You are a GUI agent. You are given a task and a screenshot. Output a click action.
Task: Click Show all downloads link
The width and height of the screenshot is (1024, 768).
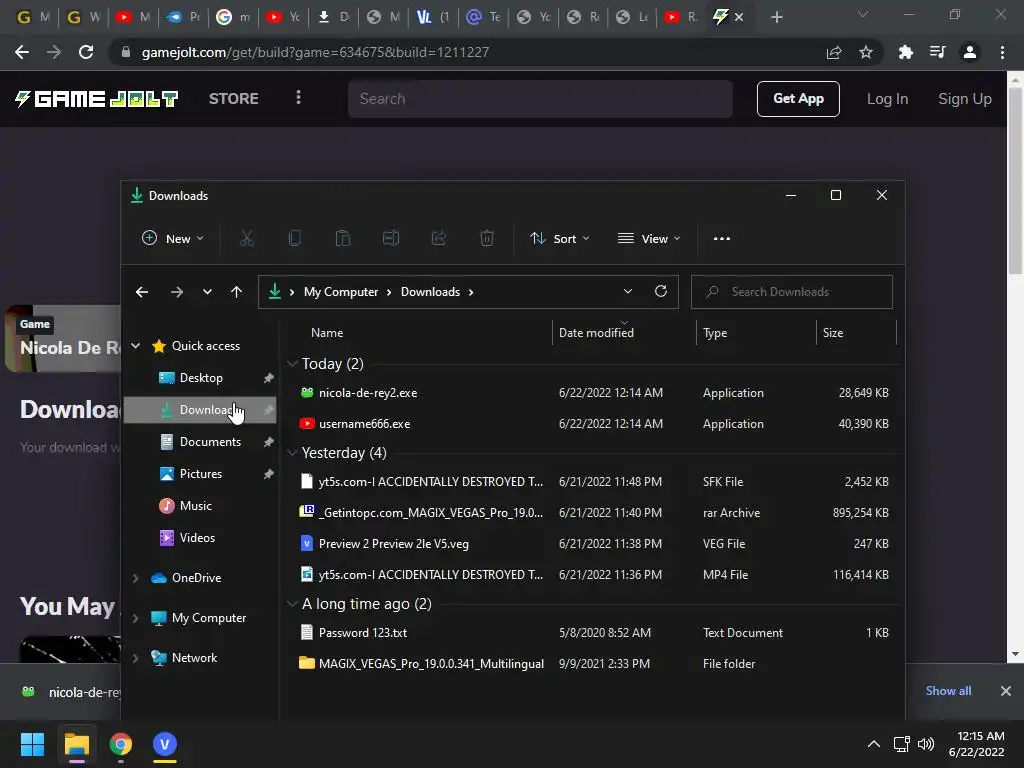pos(948,690)
